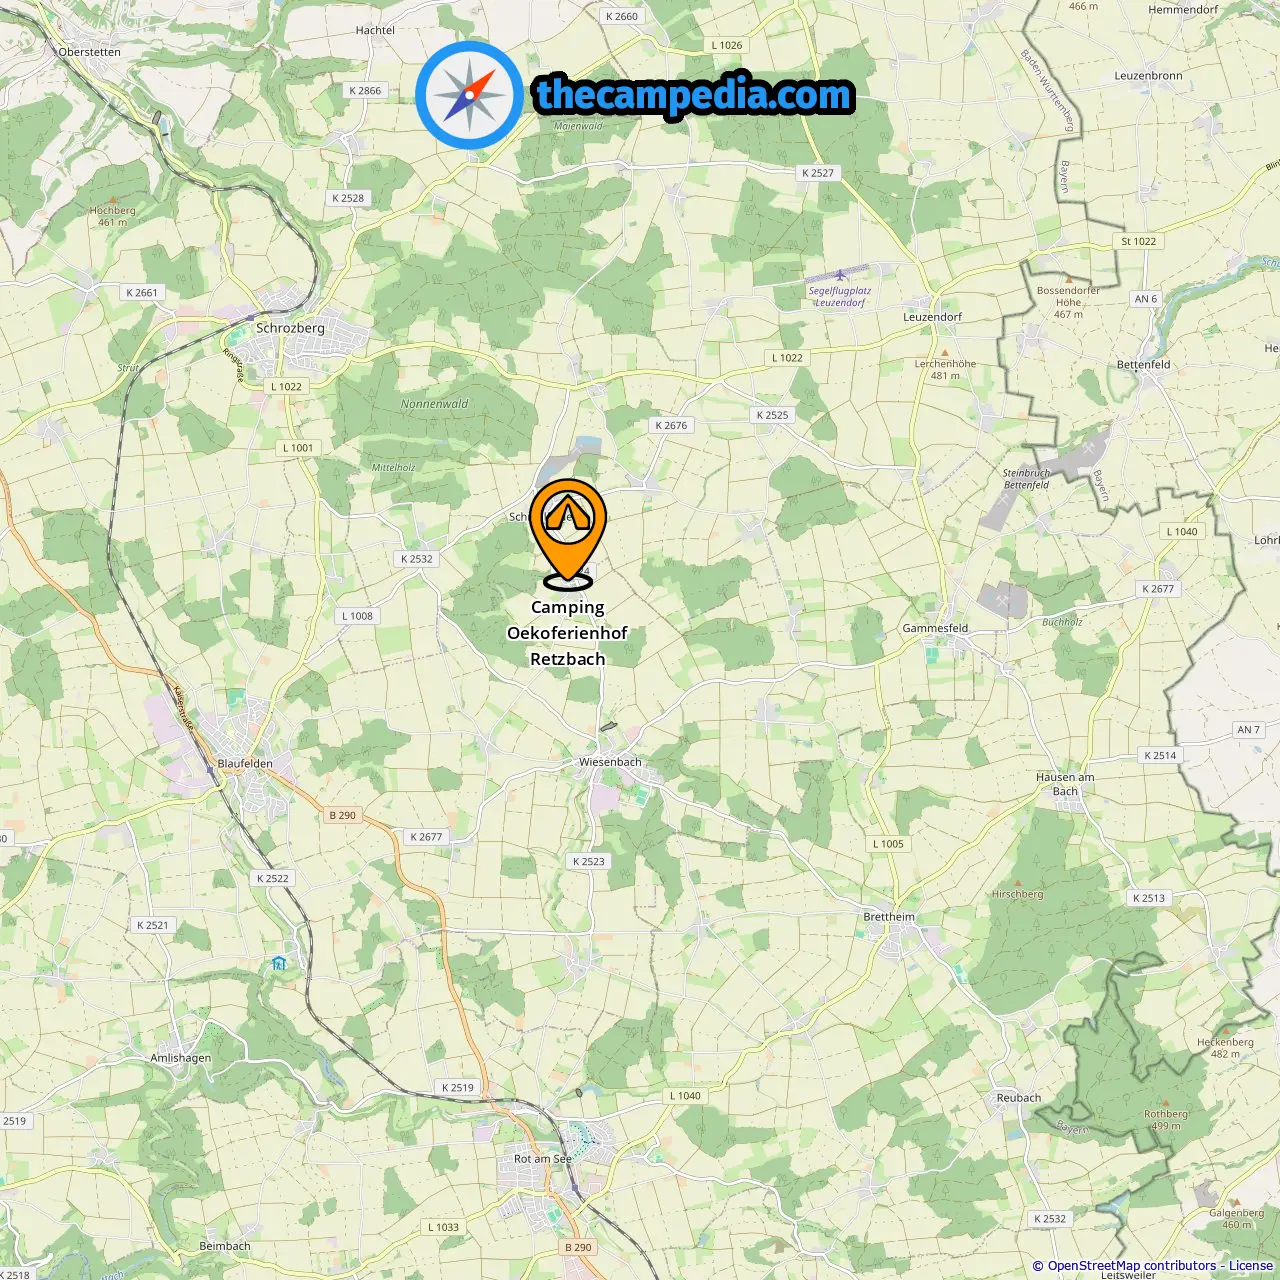Select the Wiesenbach village label

pyautogui.click(x=610, y=762)
